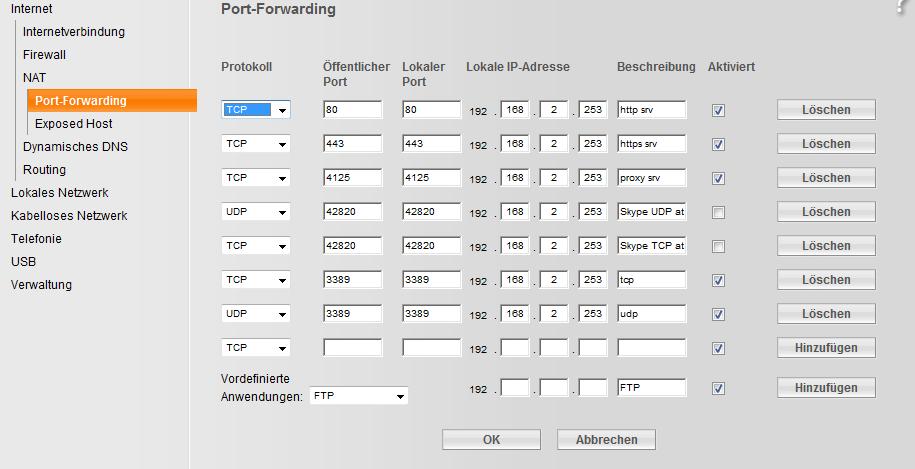Toggle Aktiviert checkbox for http srv
915x469 pixels.
tap(718, 110)
